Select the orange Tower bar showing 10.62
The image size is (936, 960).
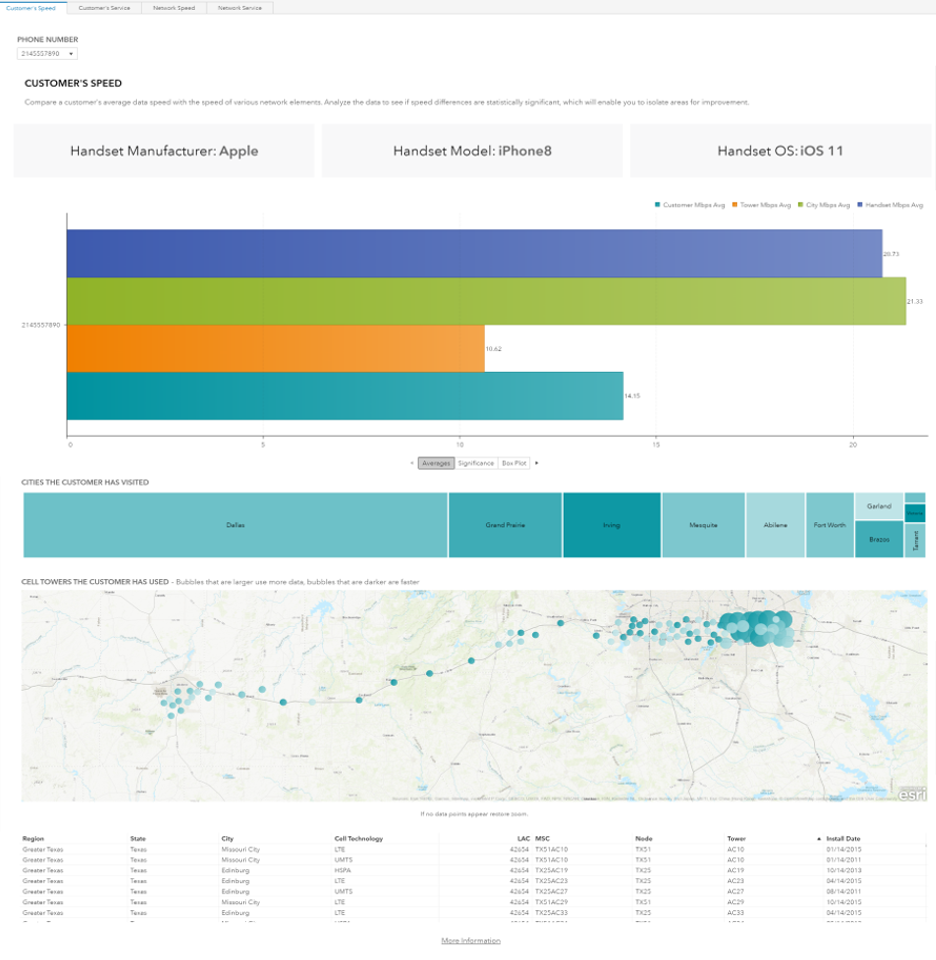click(x=275, y=348)
